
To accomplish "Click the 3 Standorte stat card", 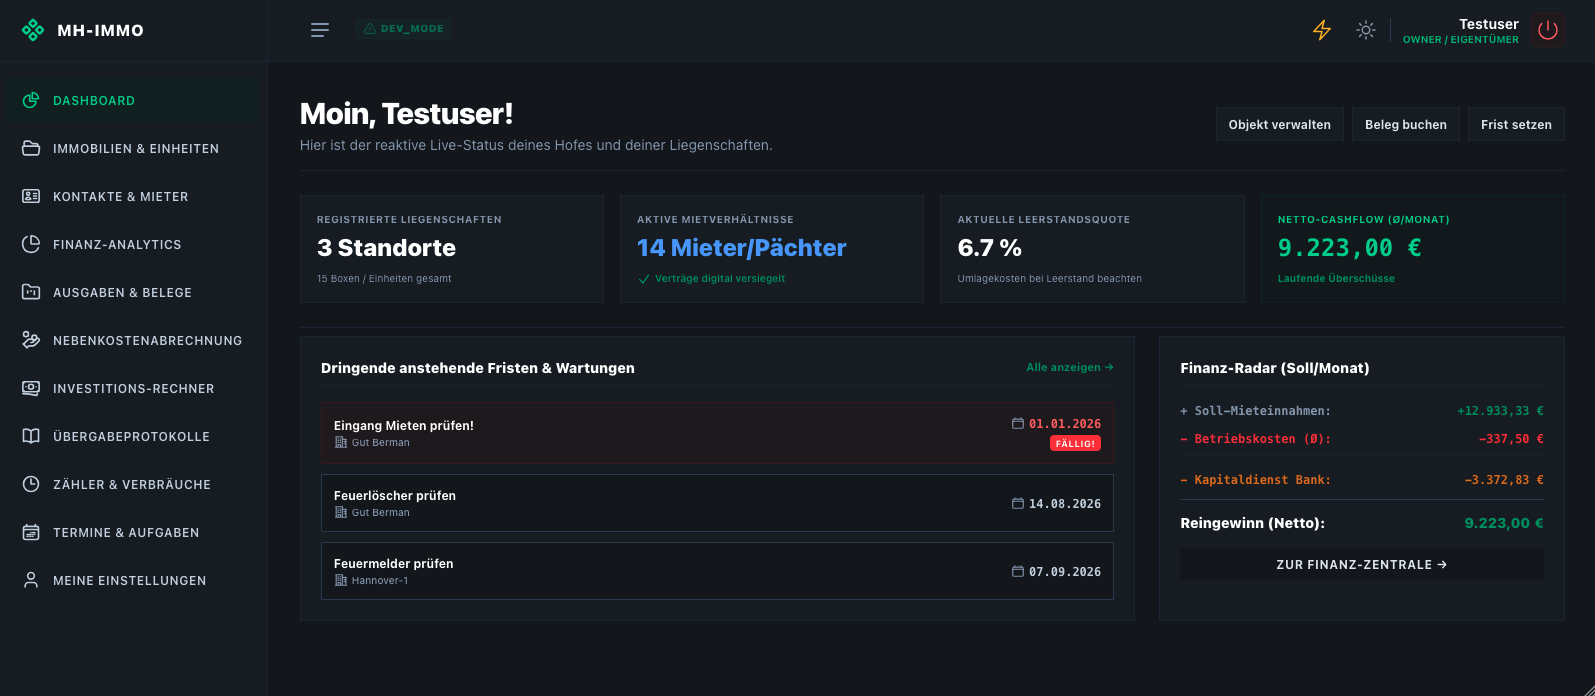I will 452,249.
